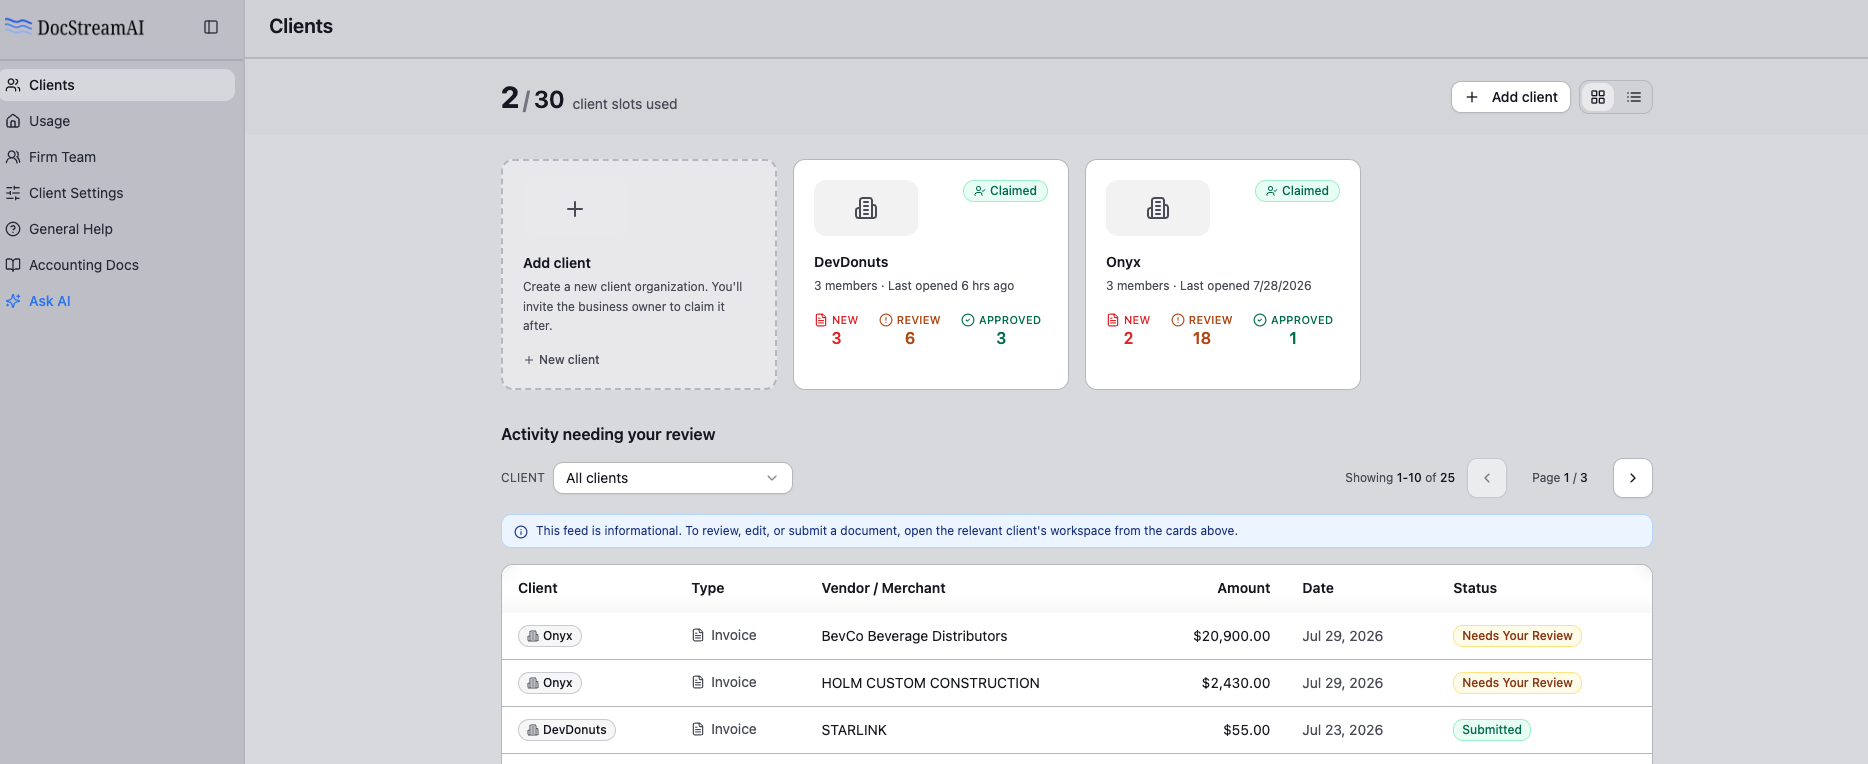Select HOLM CUSTOM CONSTRUCTION vendor
This screenshot has width=1868, height=764.
point(930,683)
